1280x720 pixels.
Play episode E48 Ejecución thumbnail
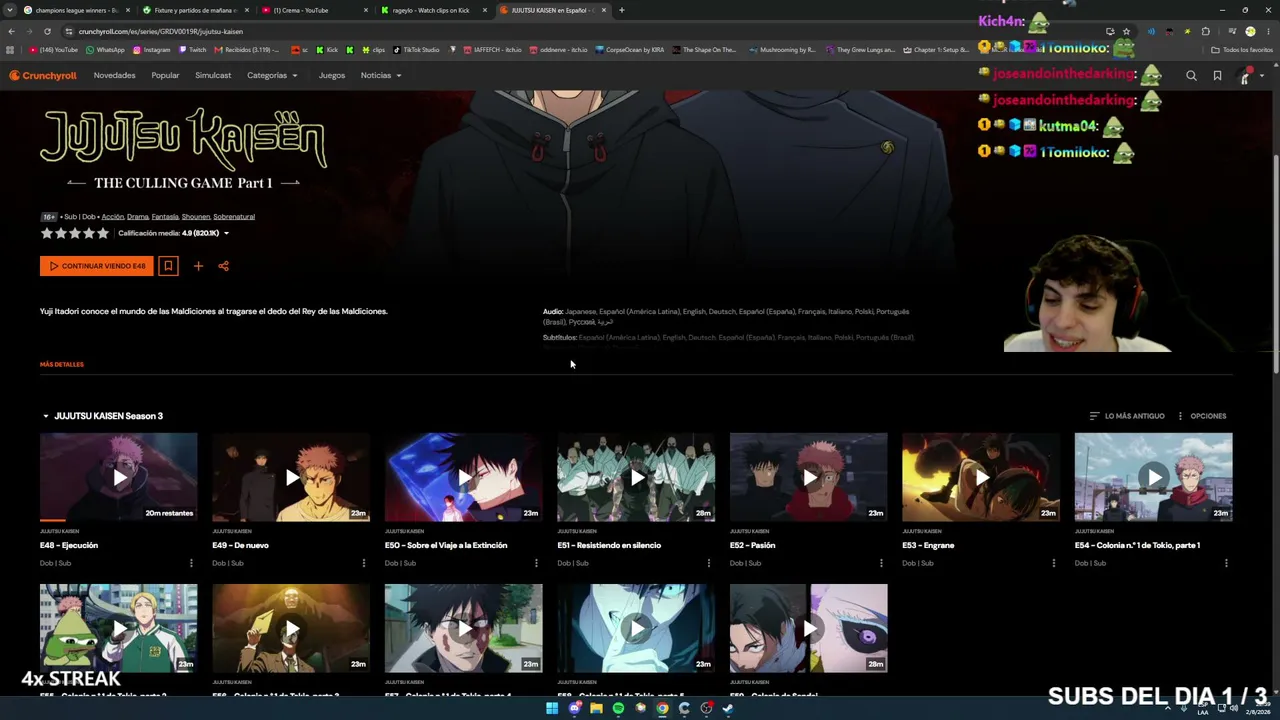click(119, 477)
